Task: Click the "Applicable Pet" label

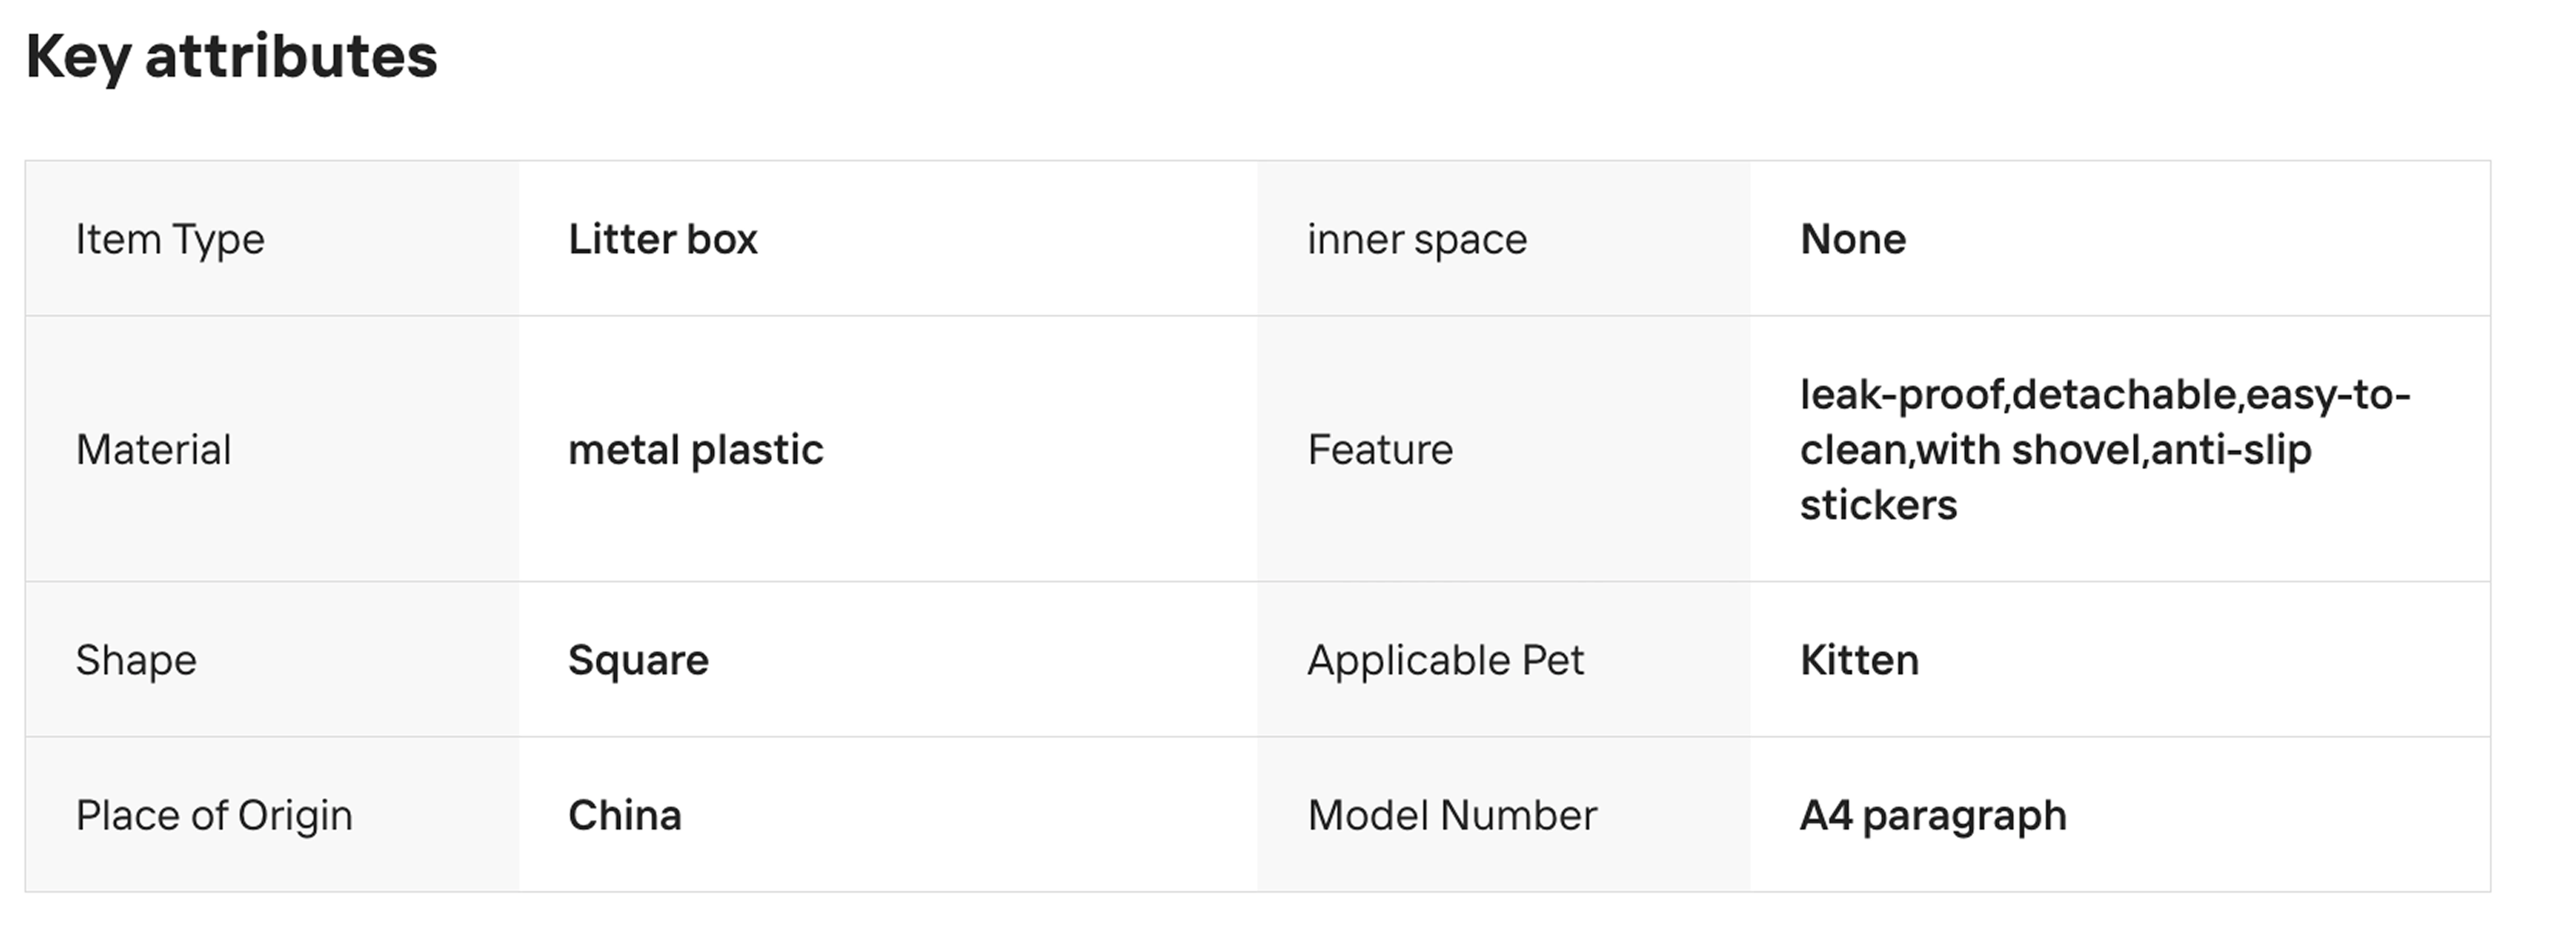Action: click(x=1445, y=660)
